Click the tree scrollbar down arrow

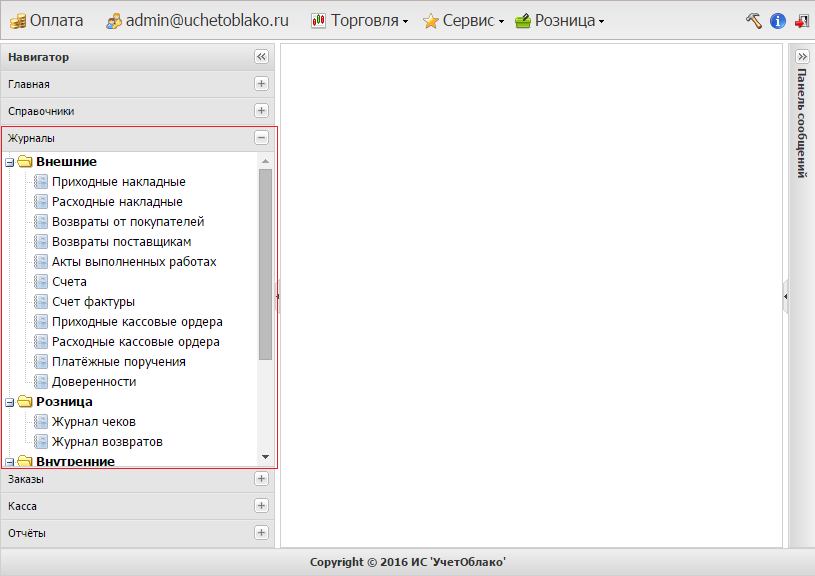point(266,457)
